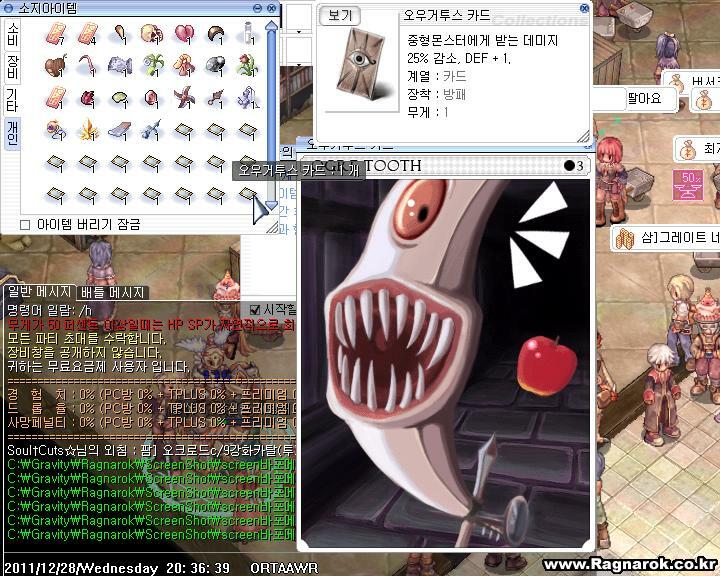The width and height of the screenshot is (720, 576).
Task: Click the heart-shaped item in inventory
Action: click(183, 35)
